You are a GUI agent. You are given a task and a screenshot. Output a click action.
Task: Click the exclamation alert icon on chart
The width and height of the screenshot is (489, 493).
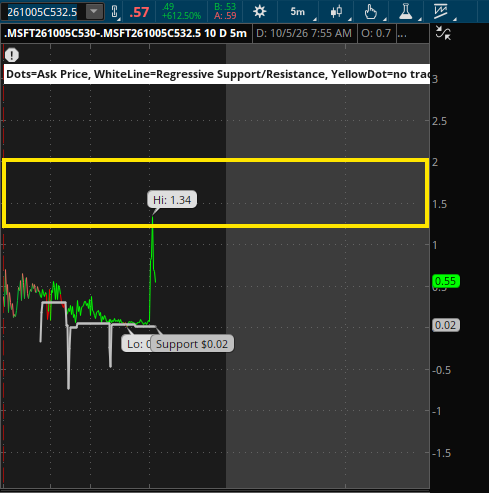click(x=12, y=55)
